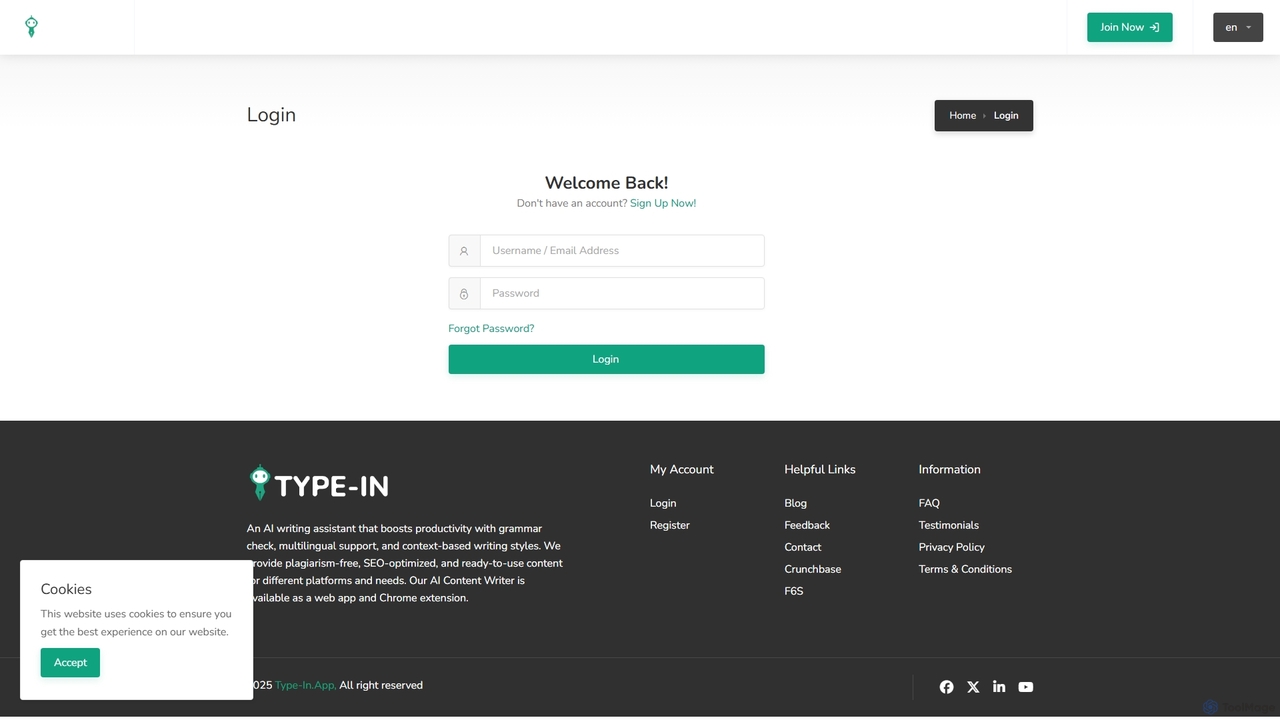Open the Terms & Conditions footer link

point(965,569)
